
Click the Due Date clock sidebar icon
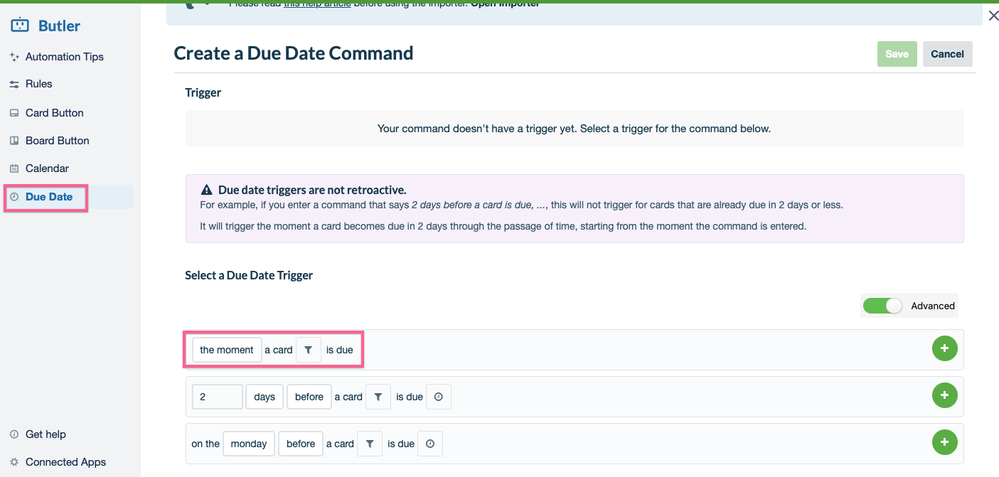tap(15, 197)
